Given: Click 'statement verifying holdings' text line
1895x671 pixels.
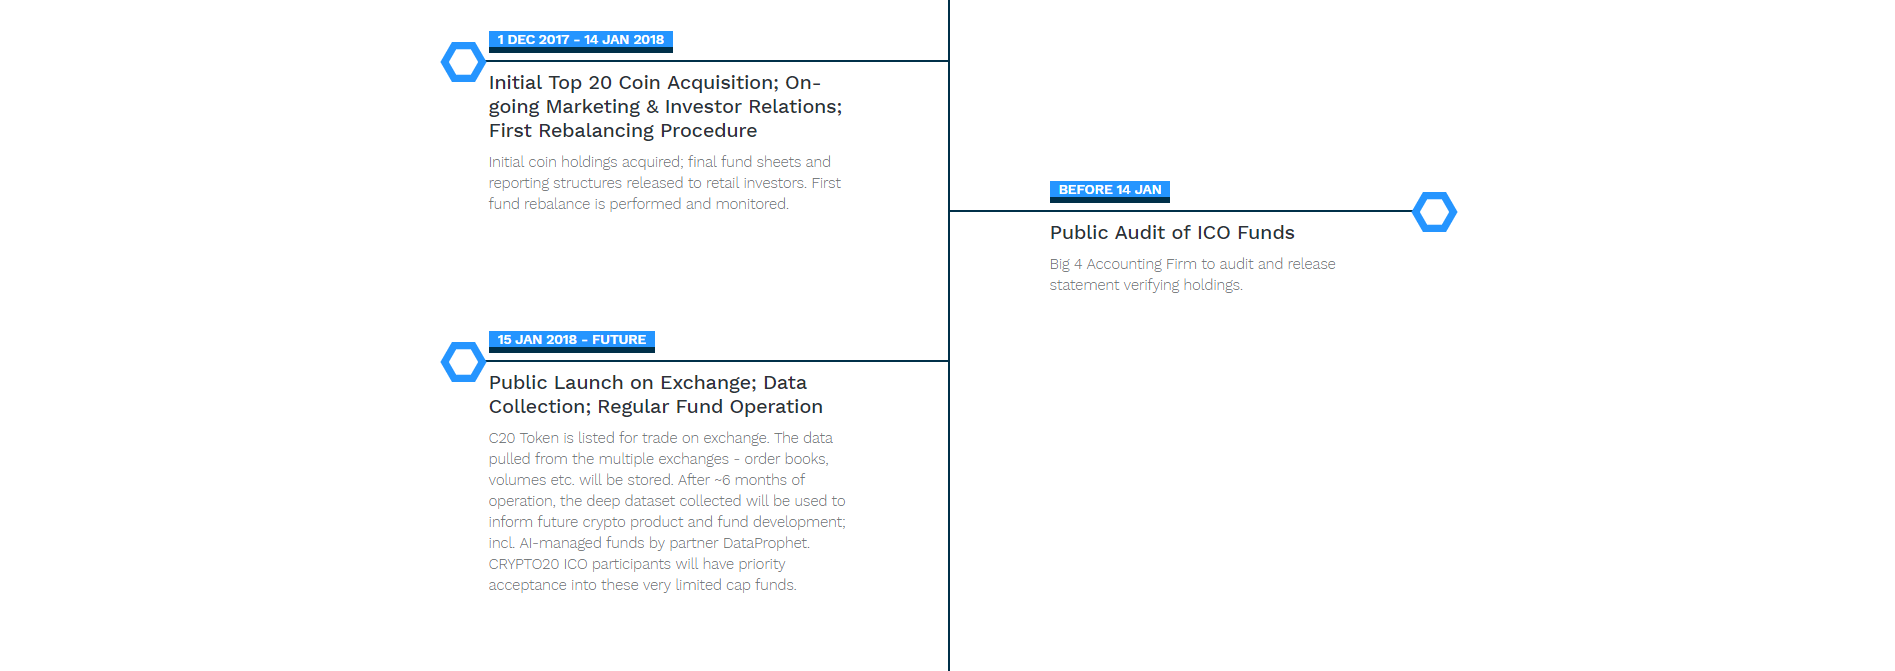Looking at the screenshot, I should point(1146,285).
